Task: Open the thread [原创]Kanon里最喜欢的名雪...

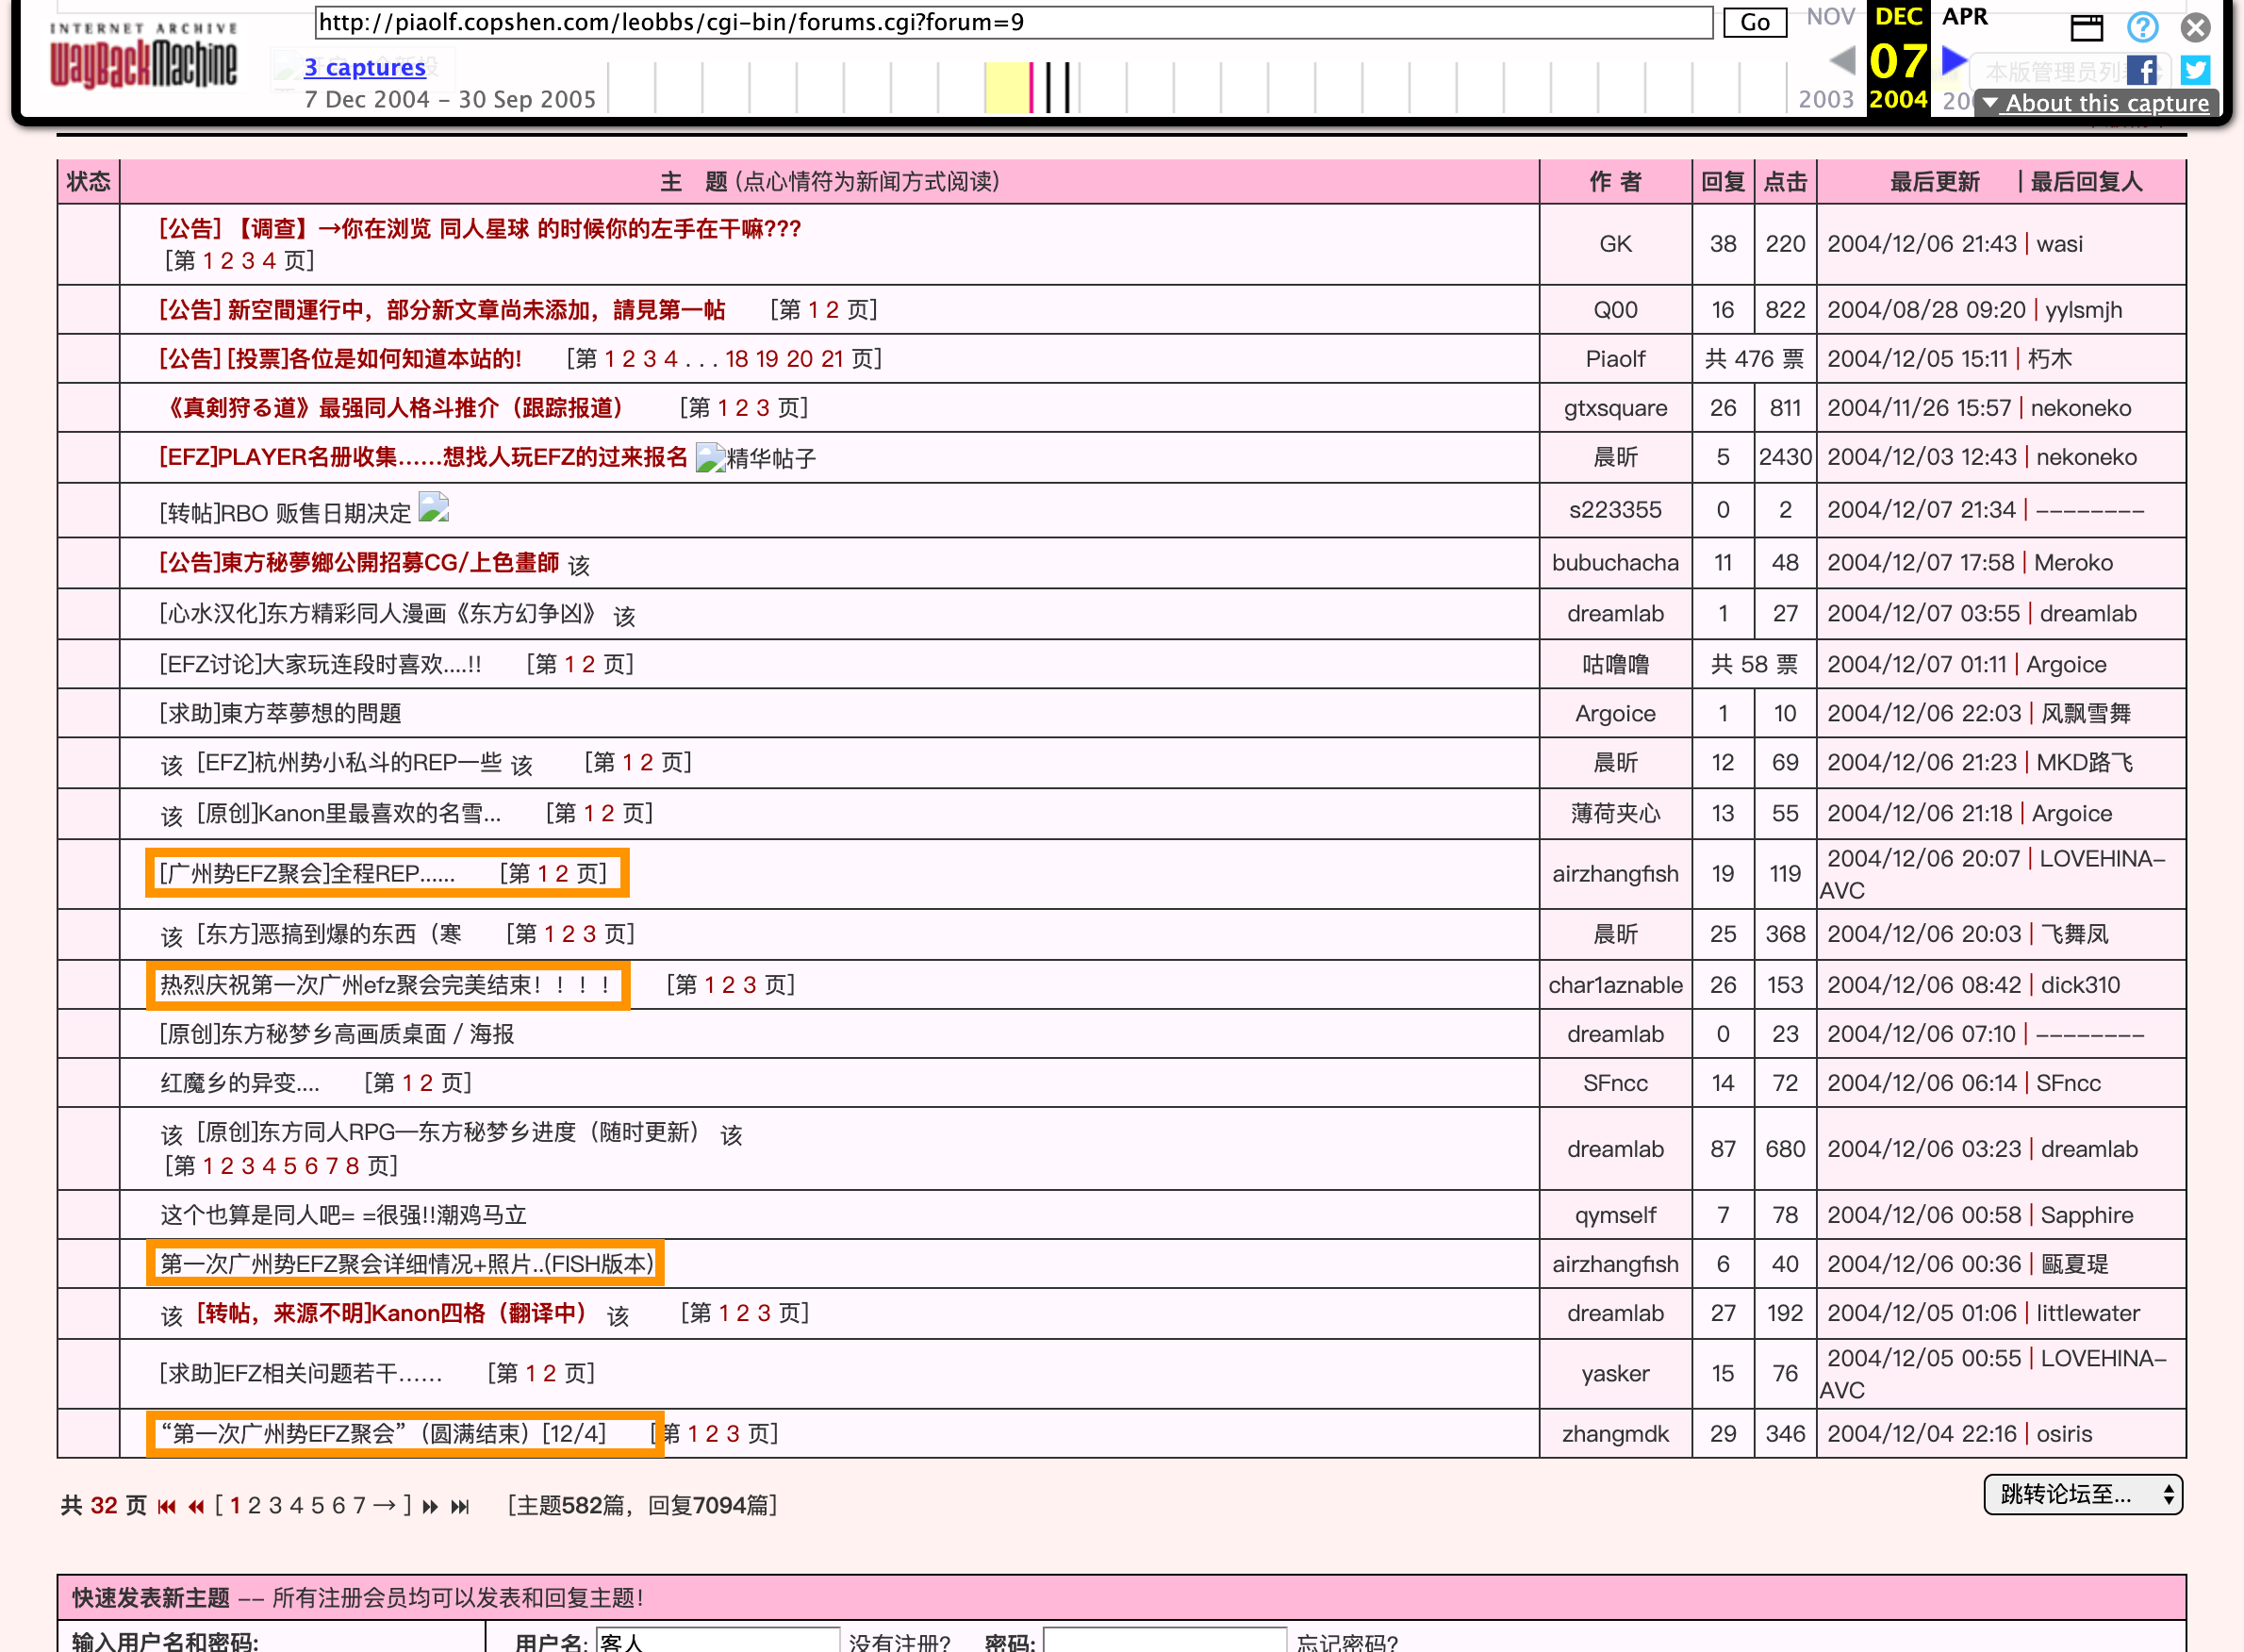Action: [x=349, y=813]
